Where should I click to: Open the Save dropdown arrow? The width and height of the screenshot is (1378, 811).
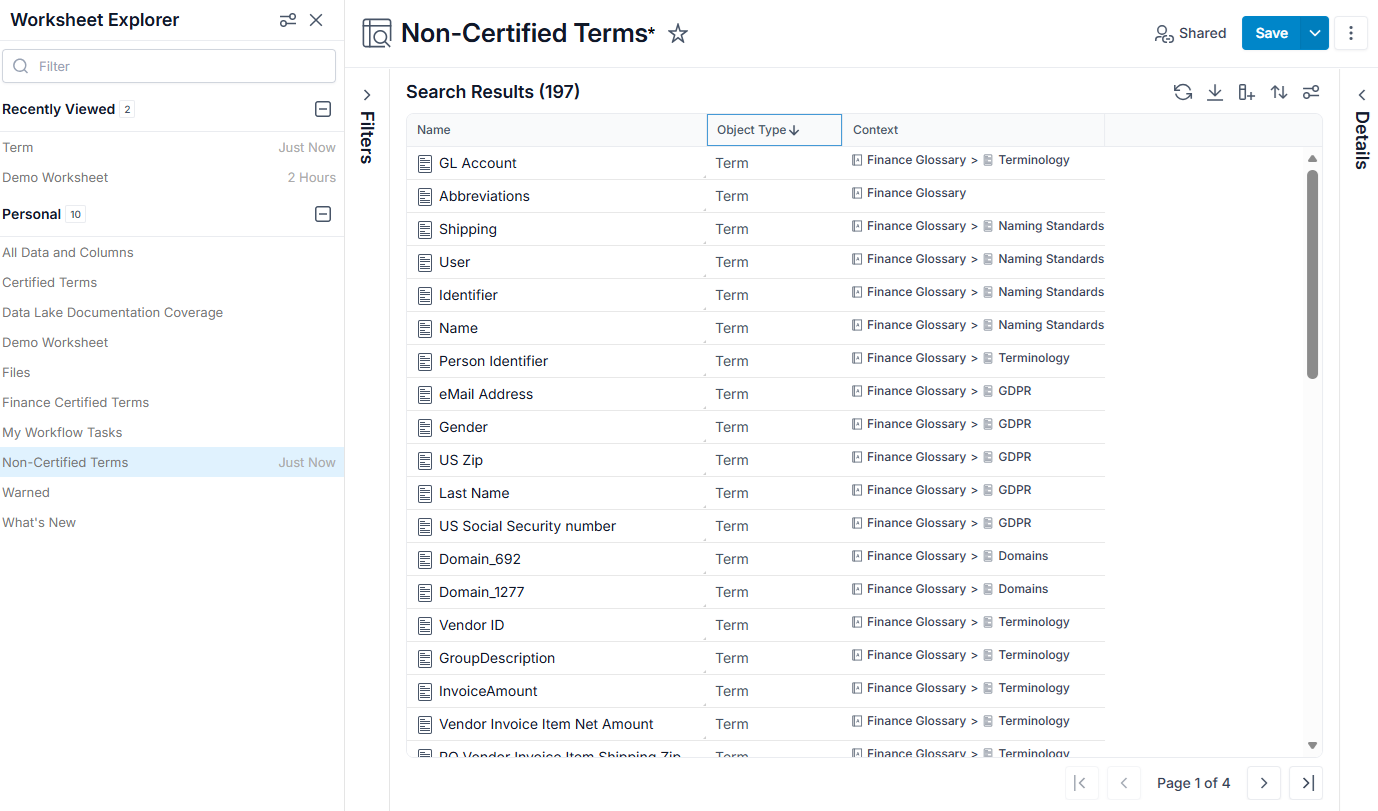coord(1315,33)
